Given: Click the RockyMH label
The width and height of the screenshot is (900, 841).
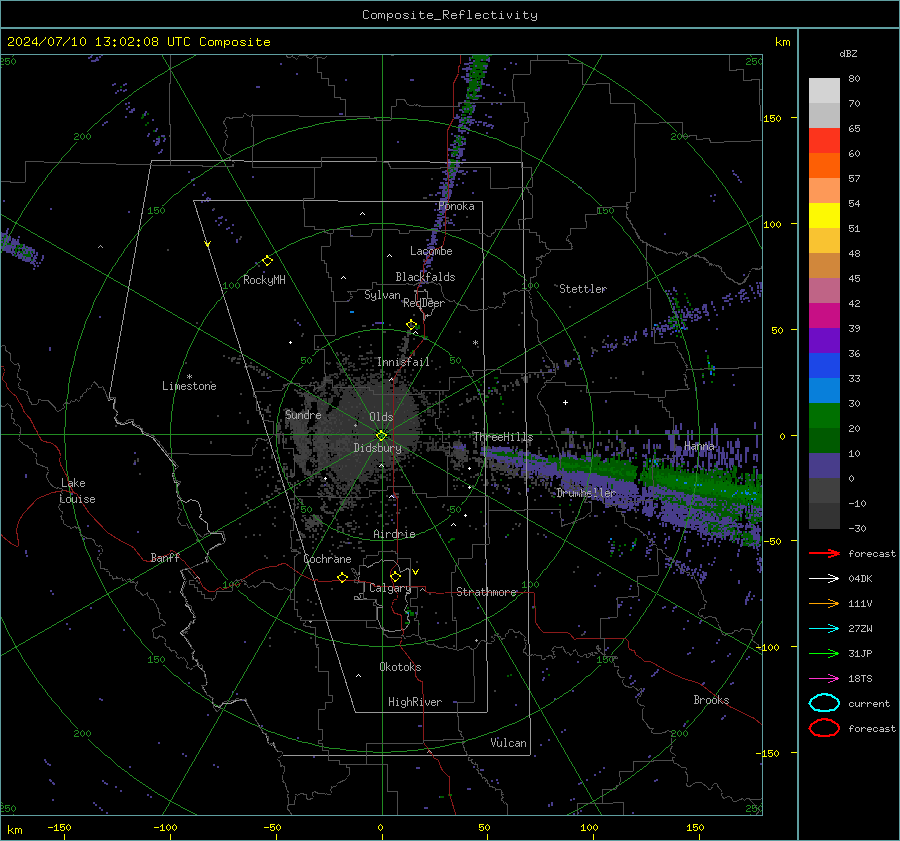Looking at the screenshot, I should [264, 280].
